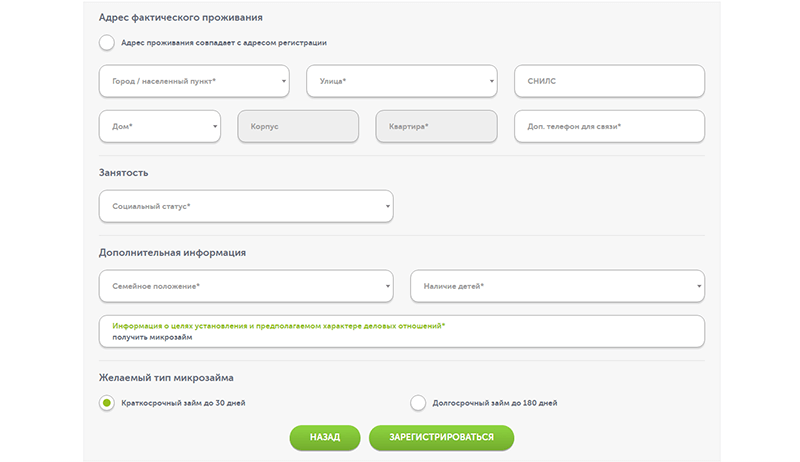
Task: Click the business relations purpose field
Action: tap(402, 331)
